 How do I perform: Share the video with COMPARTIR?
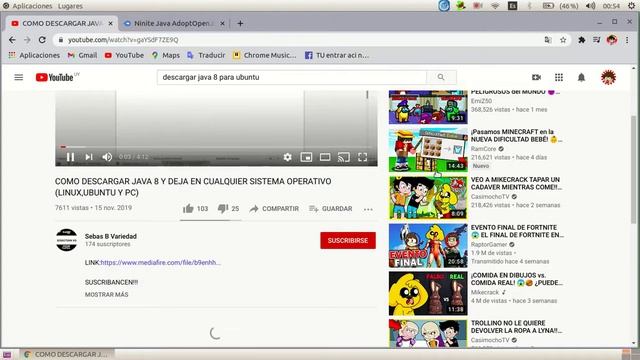[x=274, y=209]
